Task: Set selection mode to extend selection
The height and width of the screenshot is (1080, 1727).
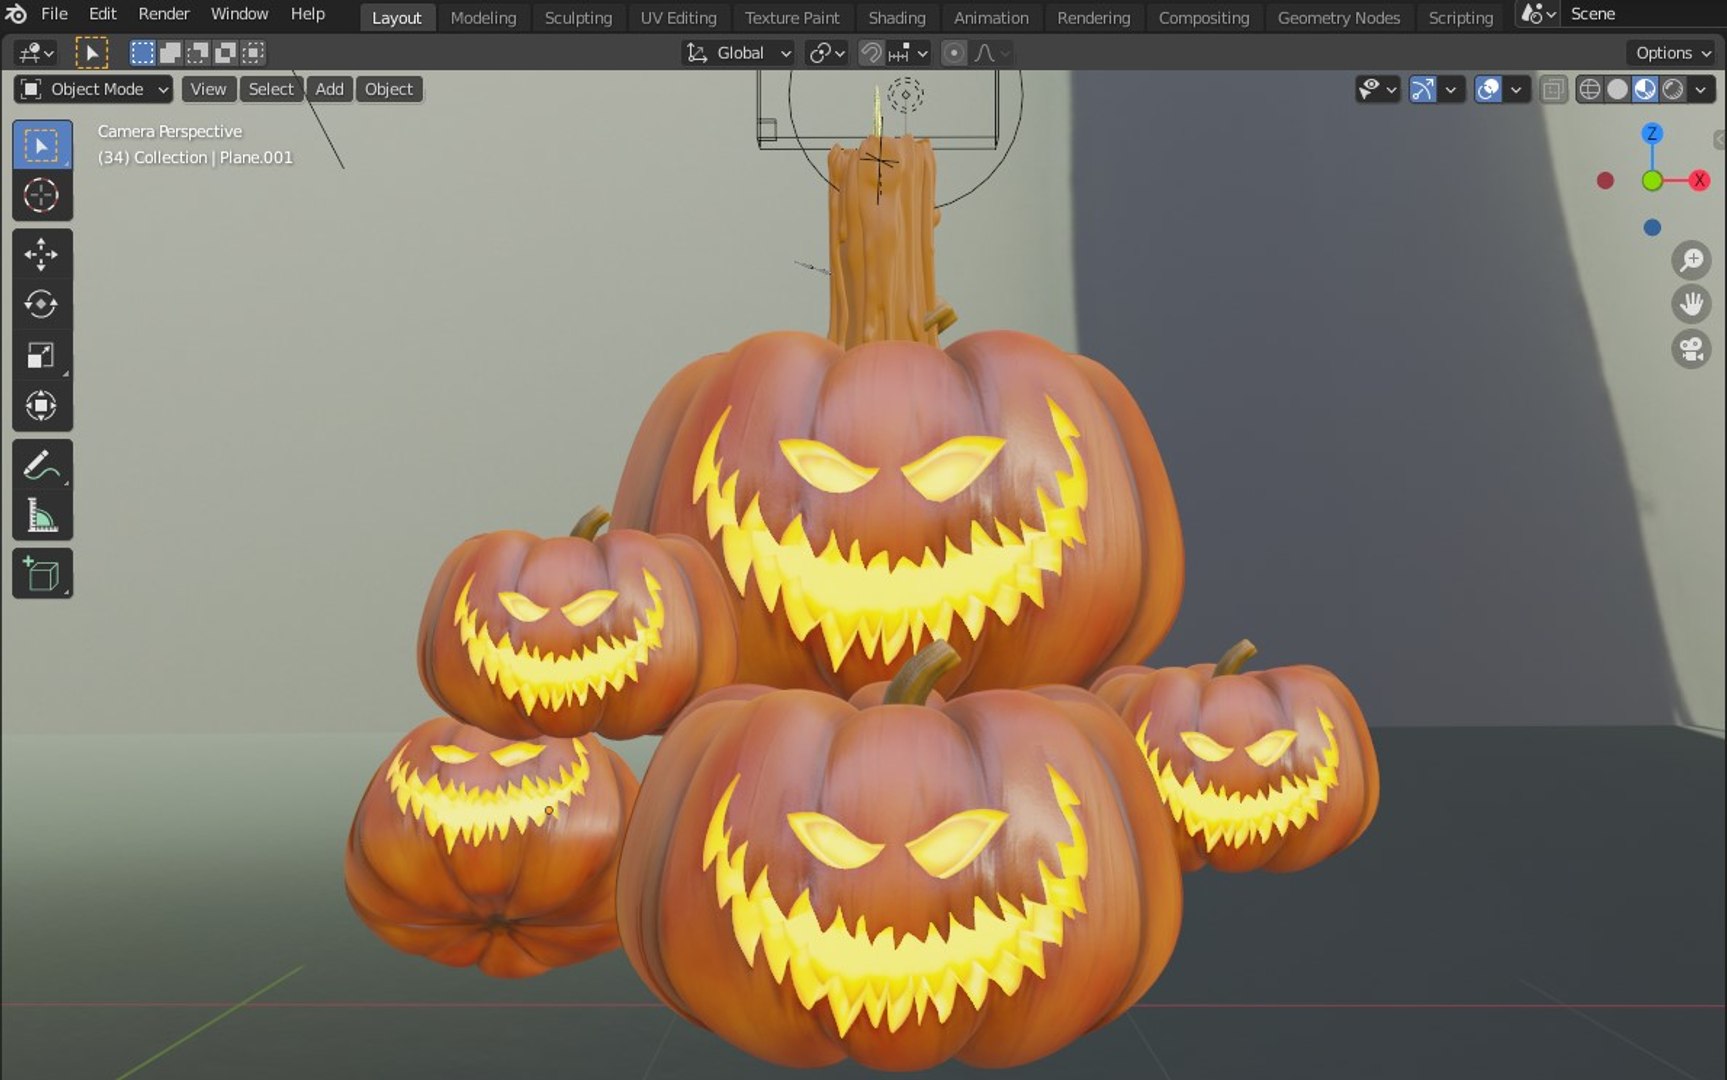Action: click(x=170, y=53)
